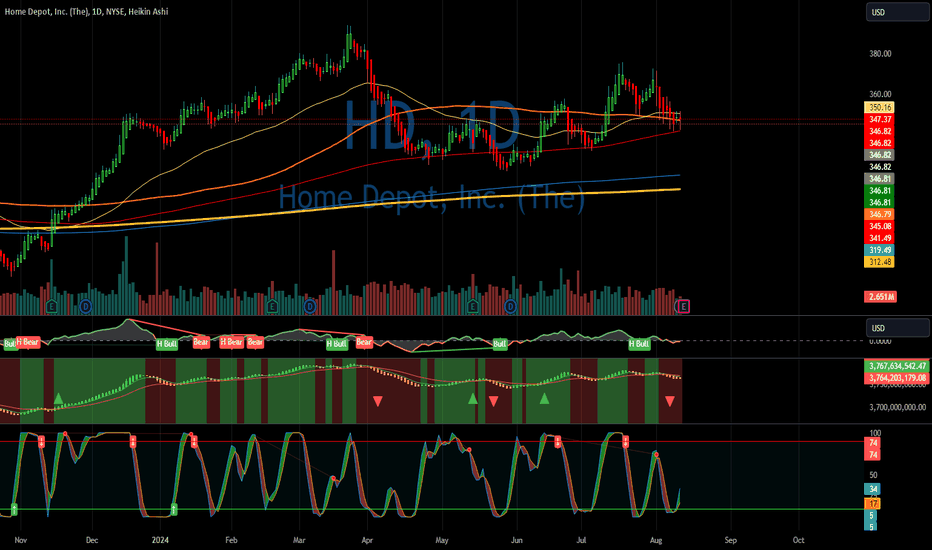Click the green up-arrow signal in mid-May
The height and width of the screenshot is (550, 932).
473,398
